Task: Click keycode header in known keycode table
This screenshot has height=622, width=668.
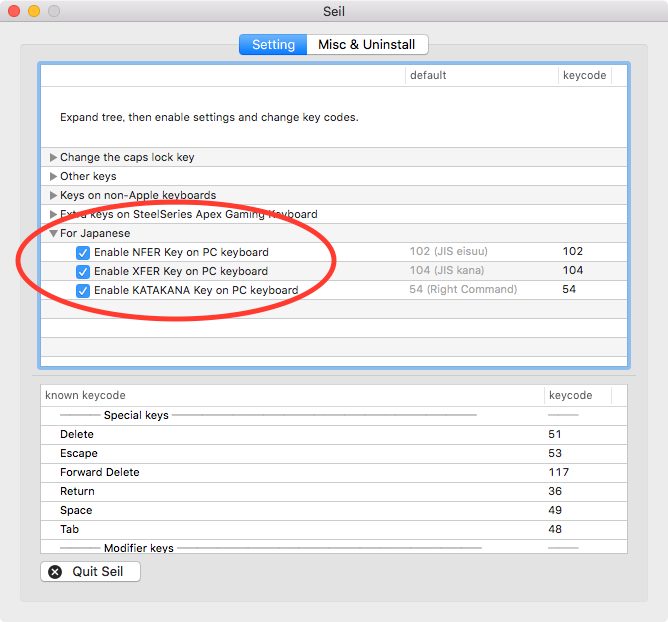Action: click(578, 395)
